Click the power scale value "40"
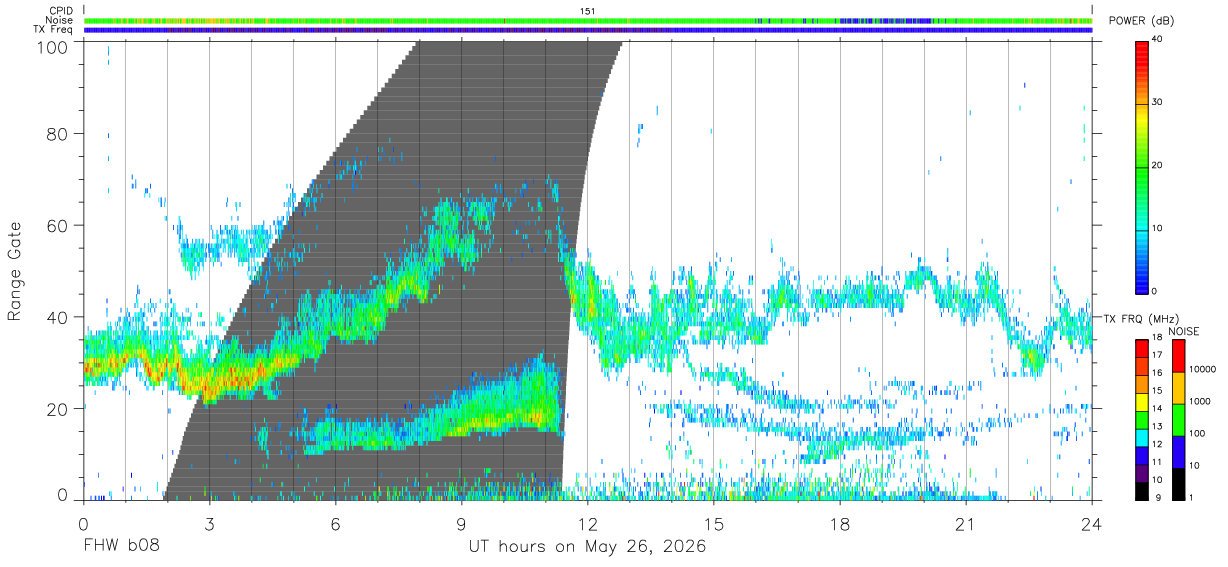This screenshot has height=567, width=1228. [1158, 40]
